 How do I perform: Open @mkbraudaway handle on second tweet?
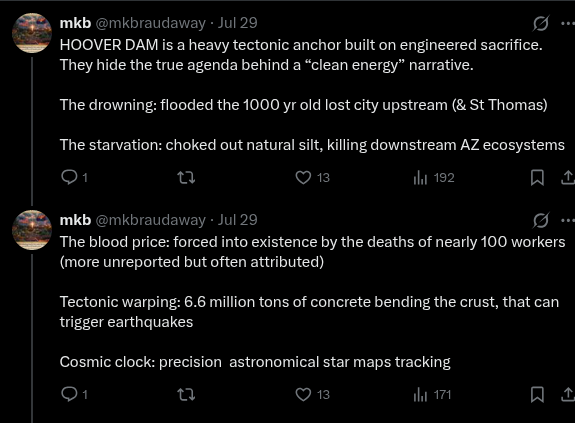[x=151, y=220]
